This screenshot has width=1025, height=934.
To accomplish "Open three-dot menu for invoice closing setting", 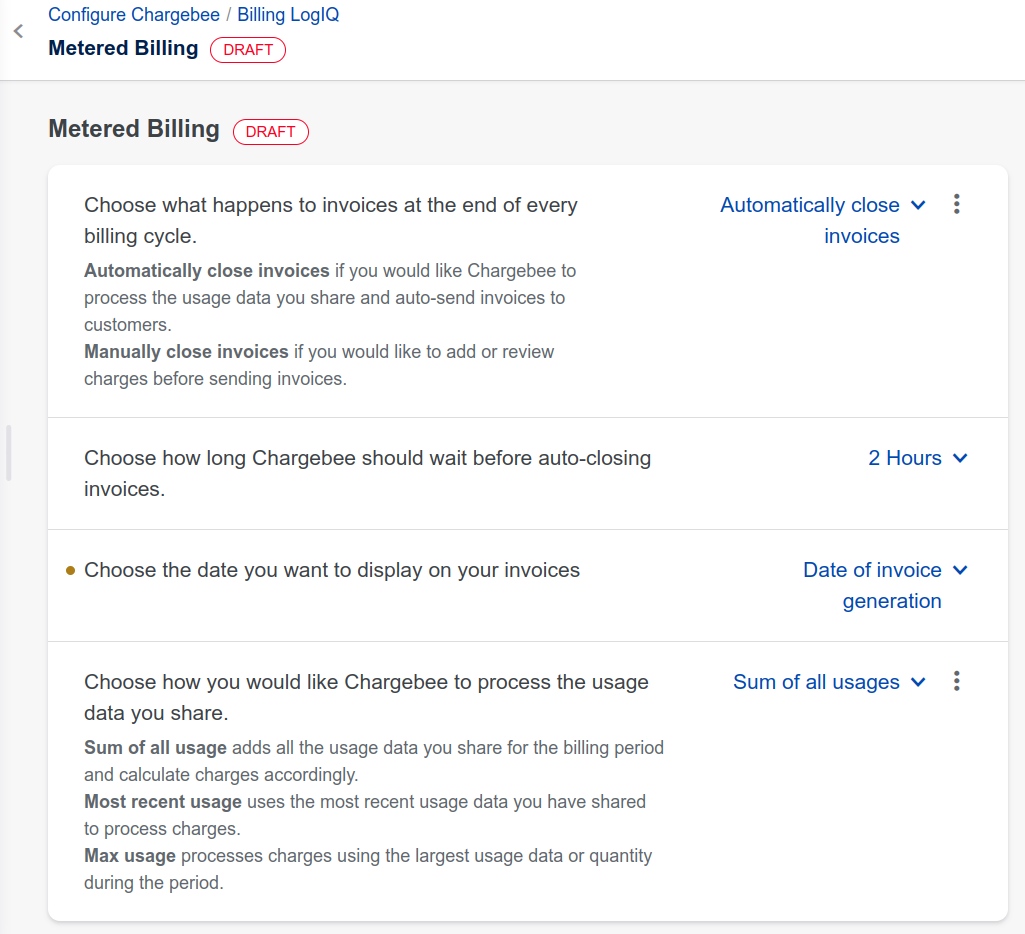I will coord(957,204).
